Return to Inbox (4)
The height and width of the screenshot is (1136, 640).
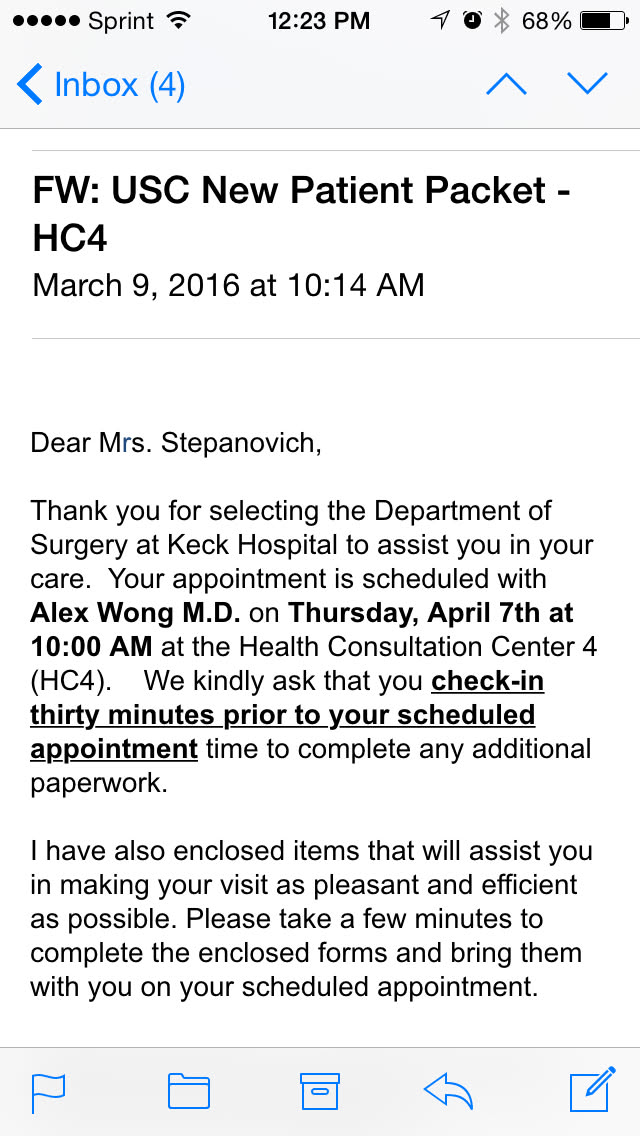coord(119,85)
